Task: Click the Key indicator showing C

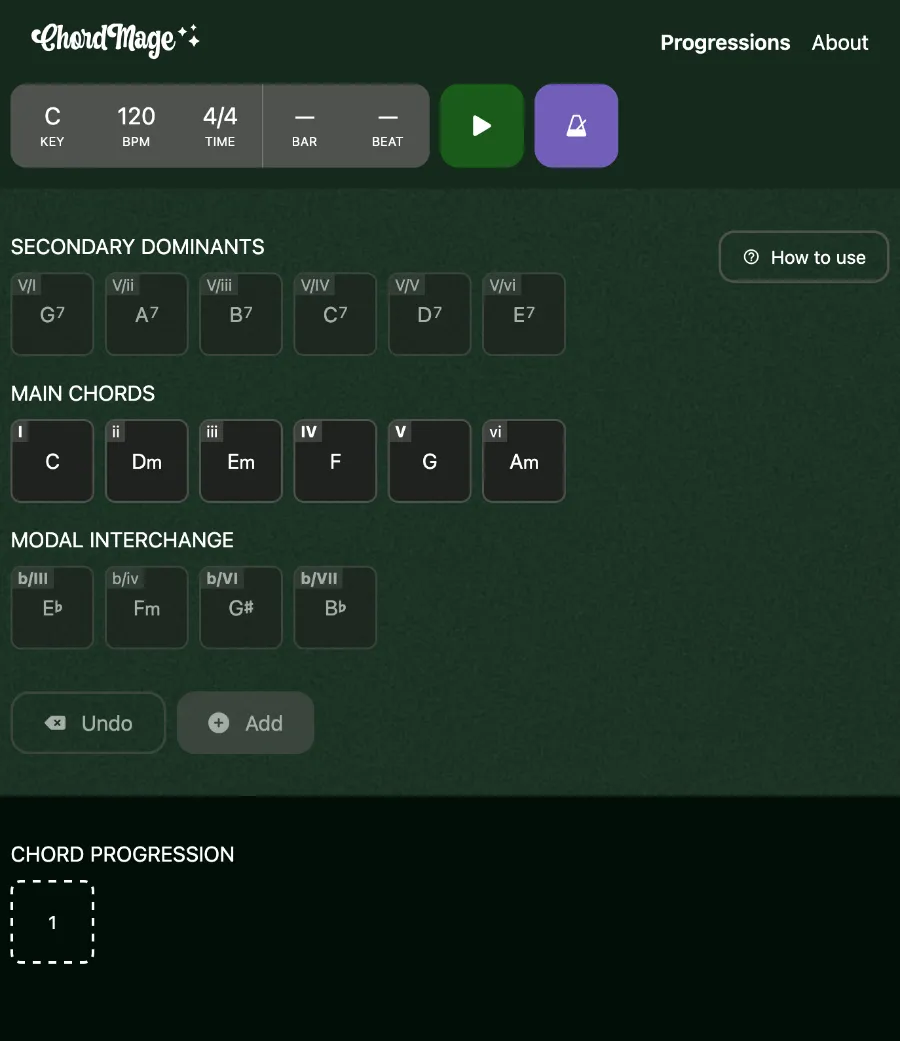Action: click(52, 125)
